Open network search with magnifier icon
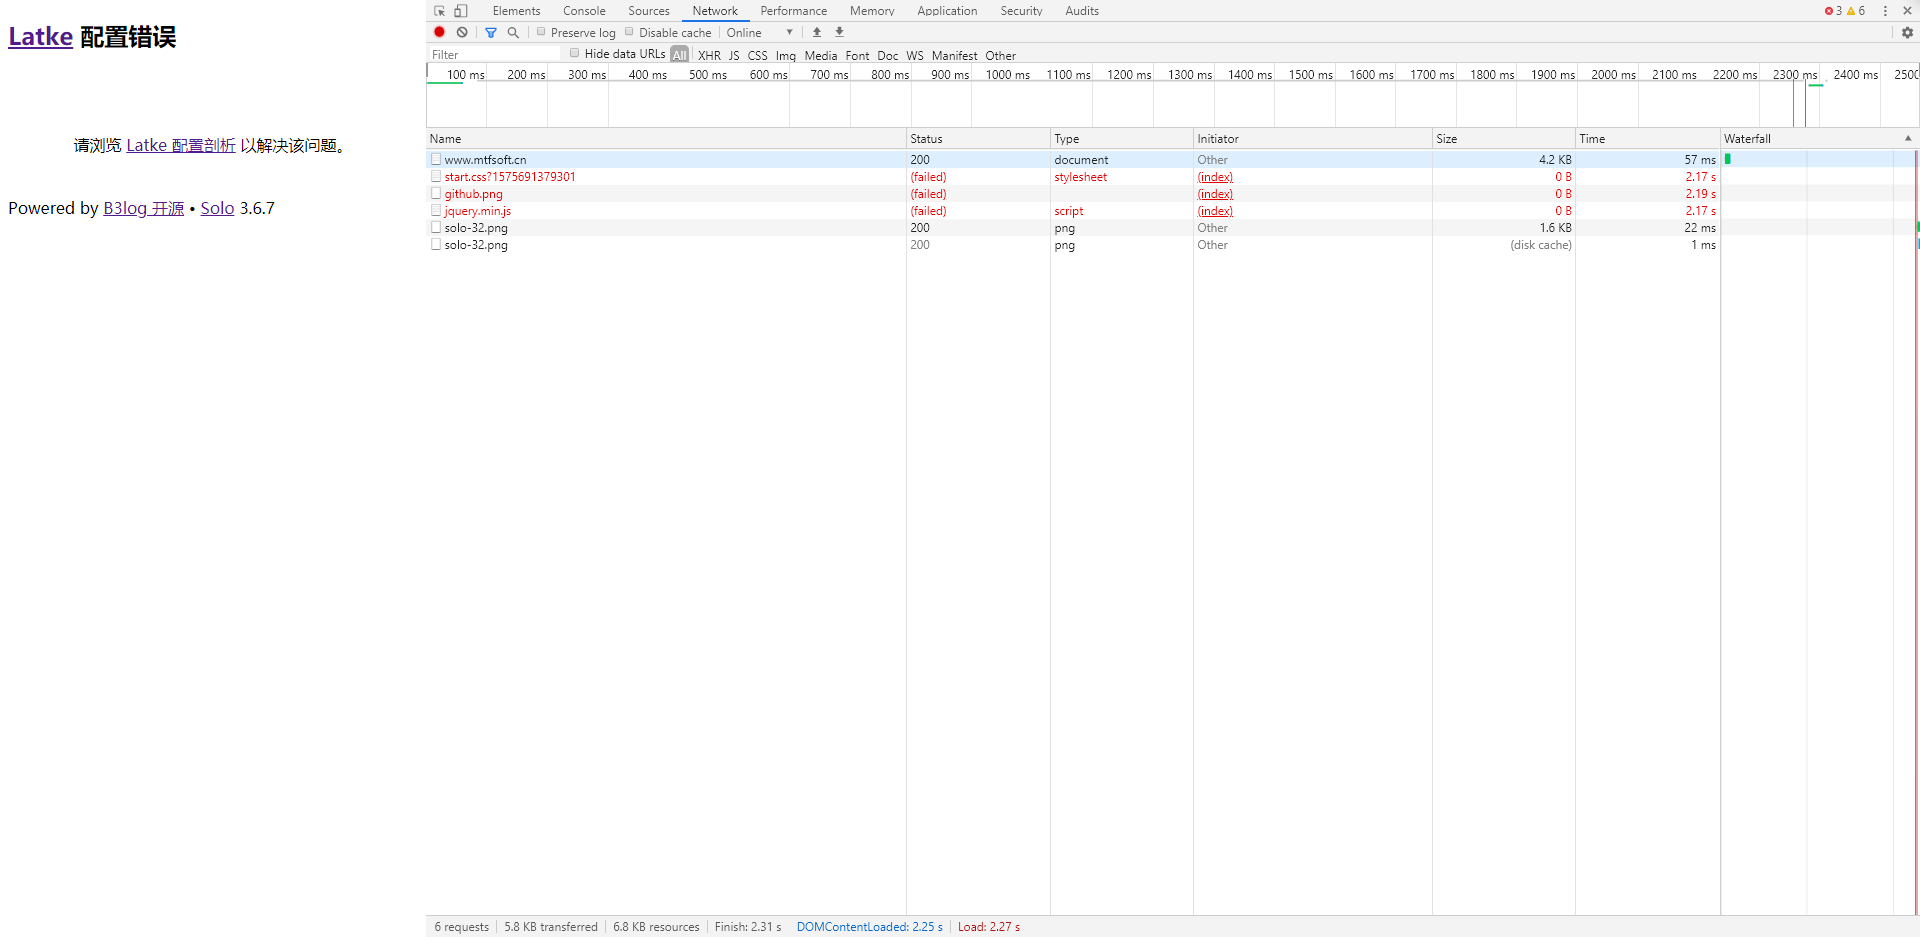Viewport: 1920px width, 937px height. (x=513, y=32)
